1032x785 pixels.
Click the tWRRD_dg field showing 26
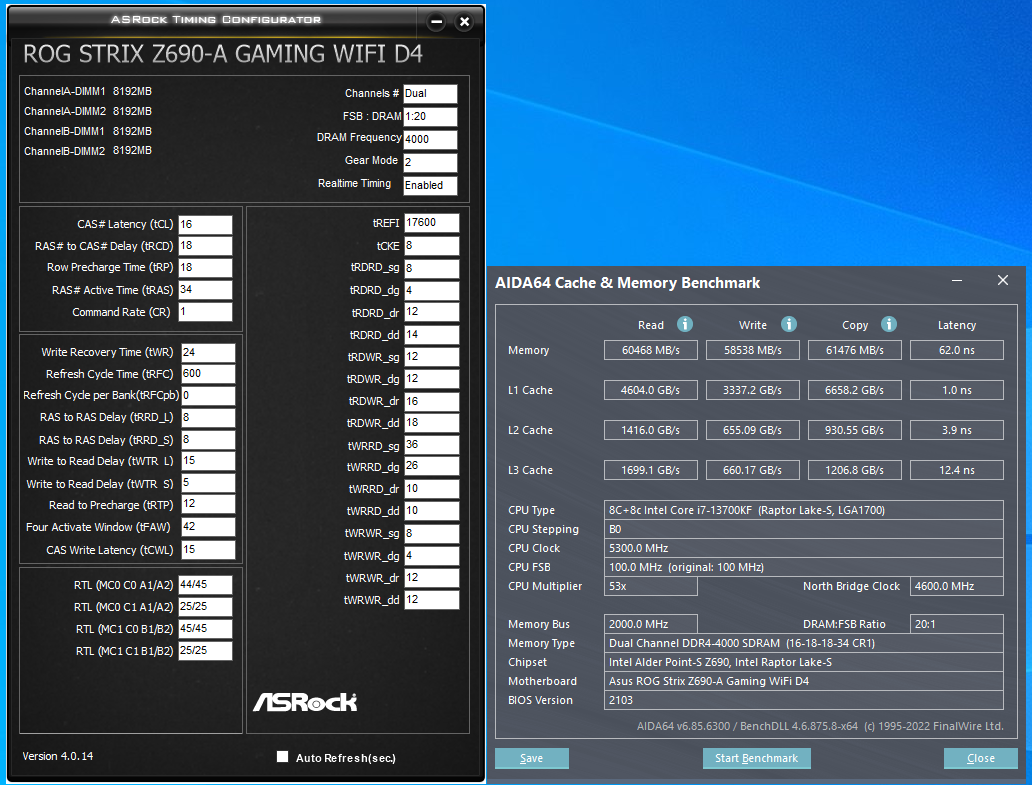[431, 467]
